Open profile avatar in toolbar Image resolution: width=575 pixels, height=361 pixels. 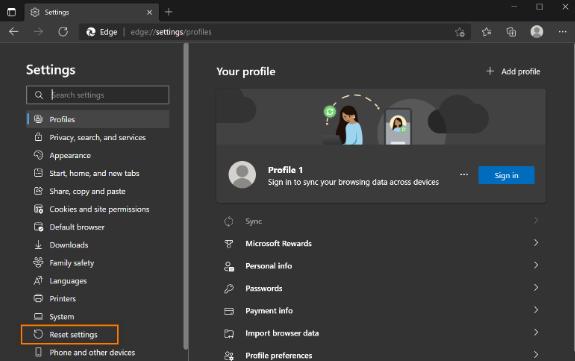(x=537, y=32)
